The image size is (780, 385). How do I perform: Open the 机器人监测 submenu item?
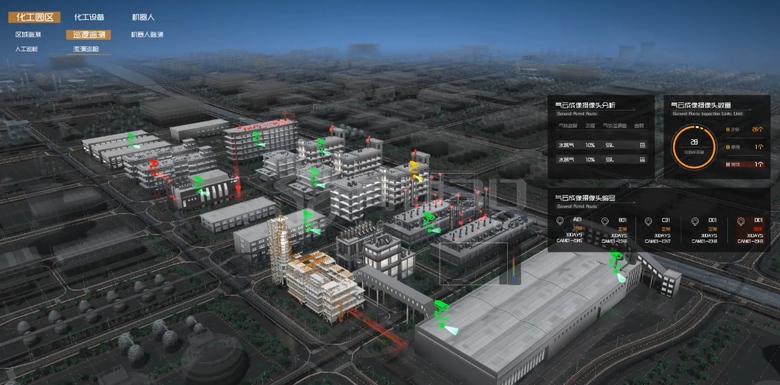147,35
